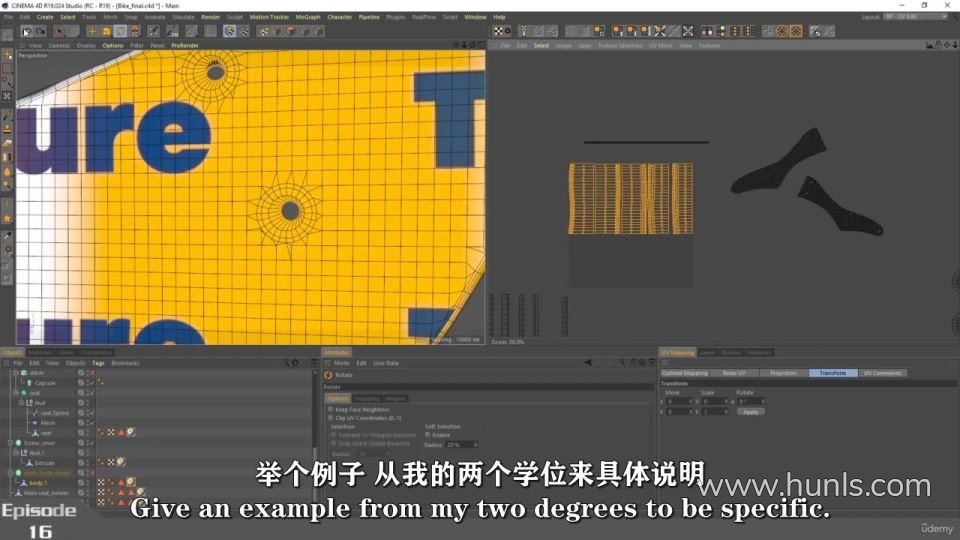
Task: Switch to the Relax UV tab
Action: point(734,373)
